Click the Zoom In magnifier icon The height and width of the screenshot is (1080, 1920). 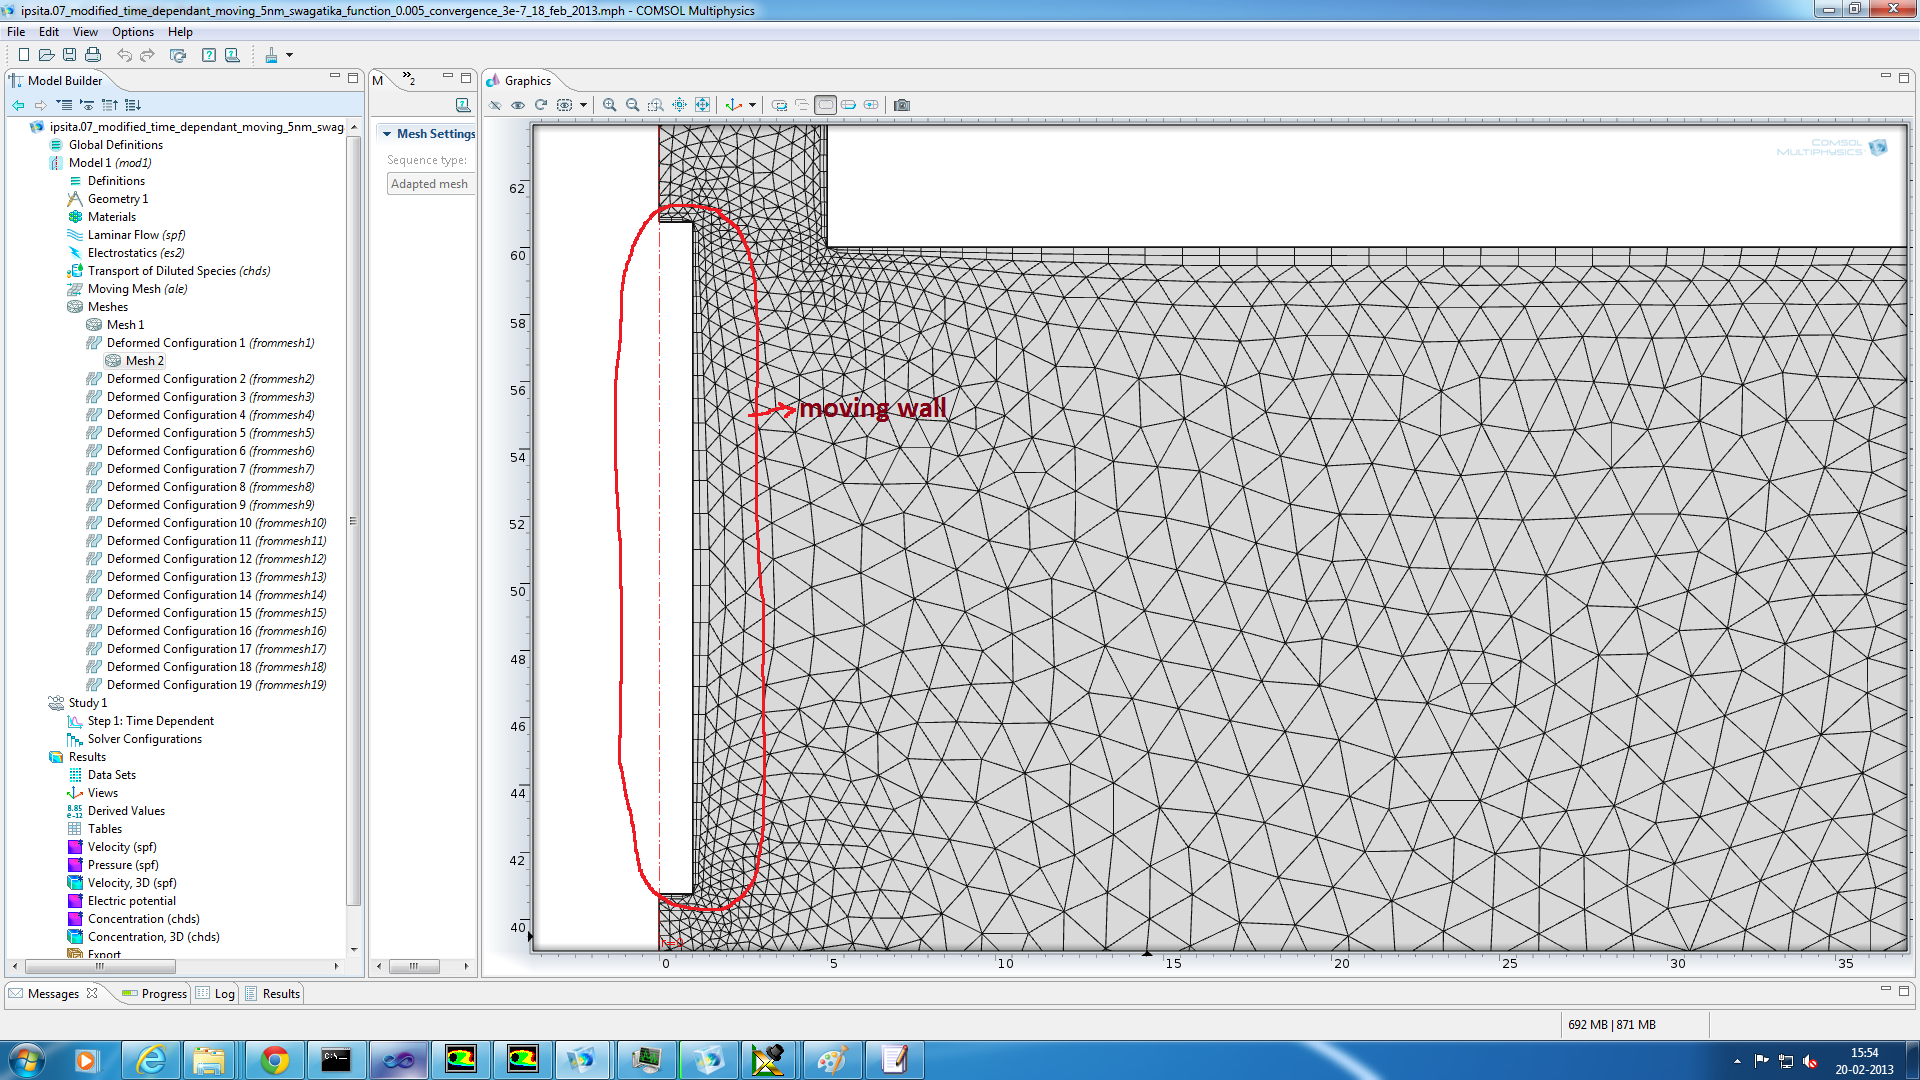609,105
